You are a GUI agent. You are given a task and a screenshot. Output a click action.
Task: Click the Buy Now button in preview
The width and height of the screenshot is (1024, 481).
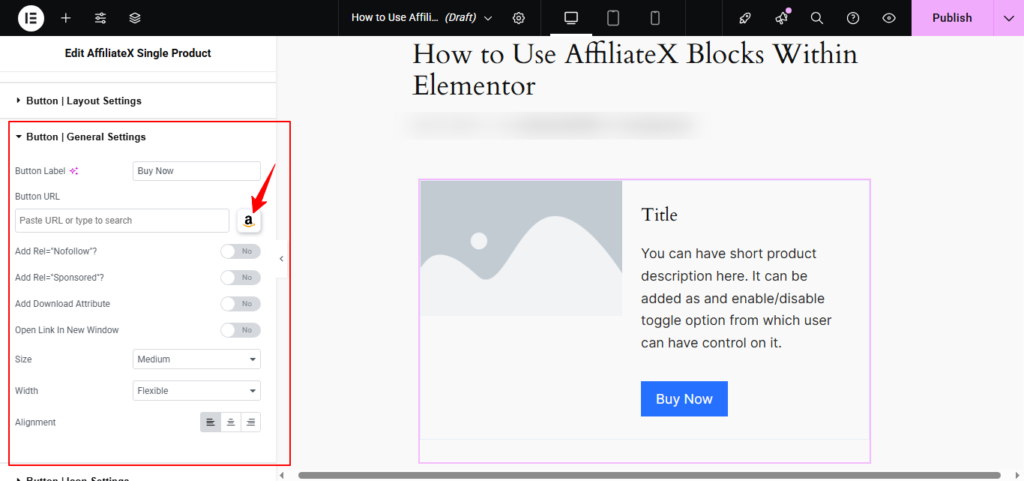tap(684, 399)
